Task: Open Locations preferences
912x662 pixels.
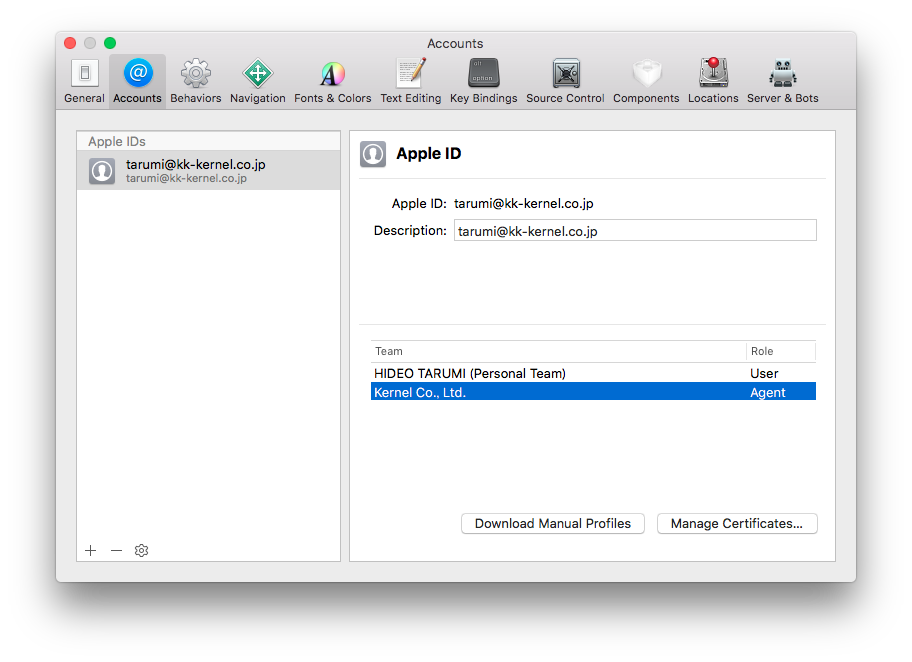Action: [713, 81]
